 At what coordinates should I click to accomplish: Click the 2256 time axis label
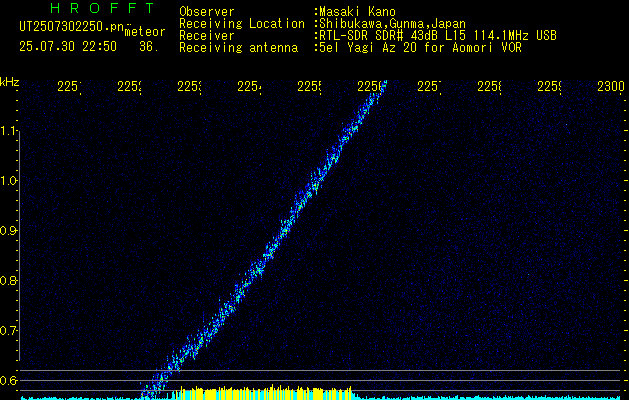(369, 86)
